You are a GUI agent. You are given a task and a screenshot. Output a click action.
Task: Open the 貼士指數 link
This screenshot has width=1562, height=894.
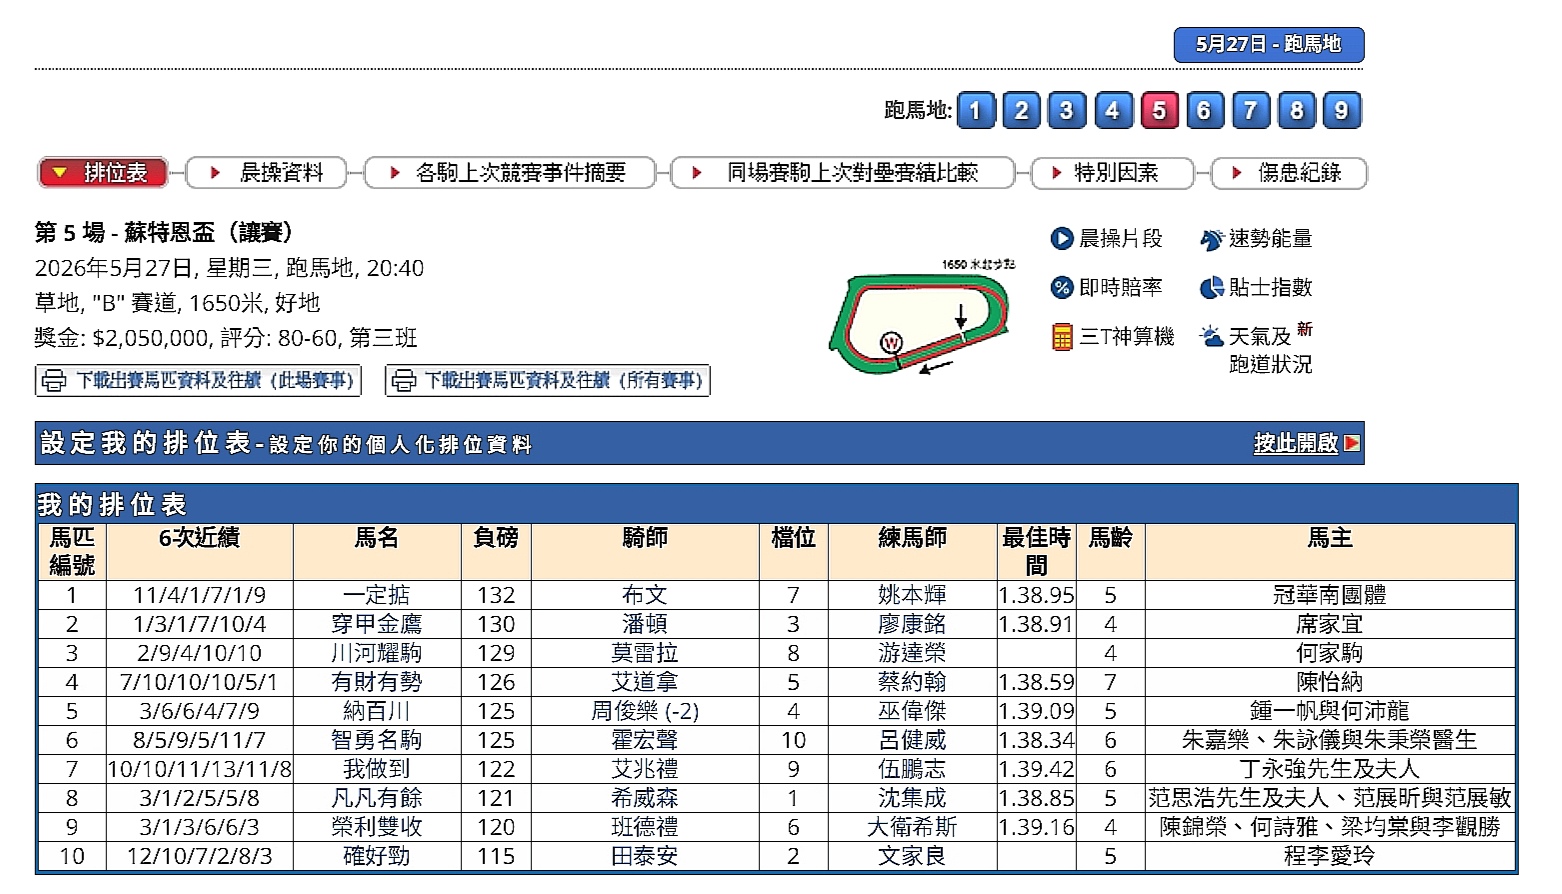coord(1270,287)
